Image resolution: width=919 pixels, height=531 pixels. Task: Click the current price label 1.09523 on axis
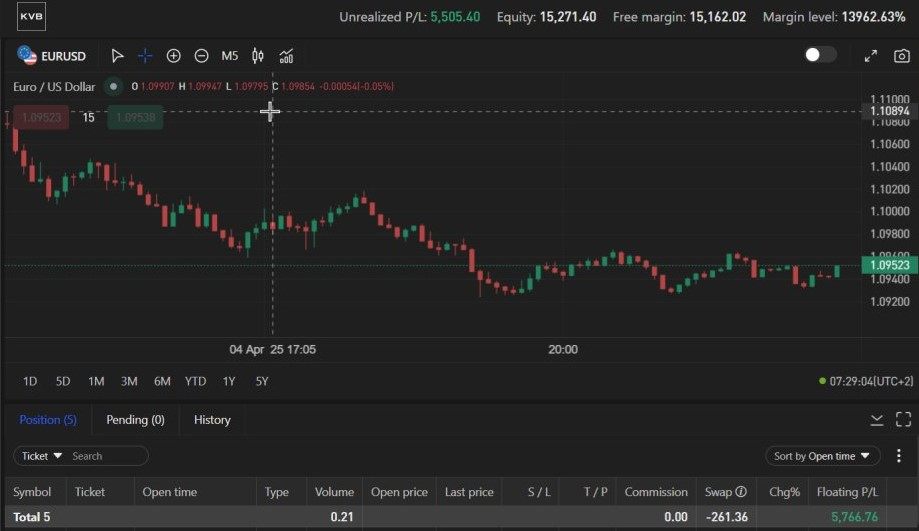[889, 266]
